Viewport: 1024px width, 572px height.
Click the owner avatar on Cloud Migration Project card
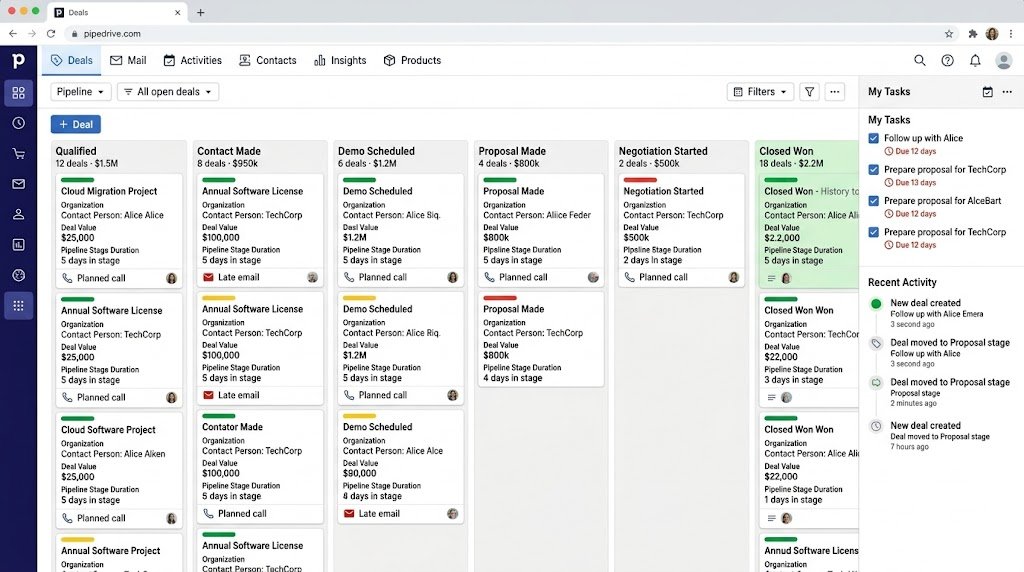pyautogui.click(x=171, y=278)
